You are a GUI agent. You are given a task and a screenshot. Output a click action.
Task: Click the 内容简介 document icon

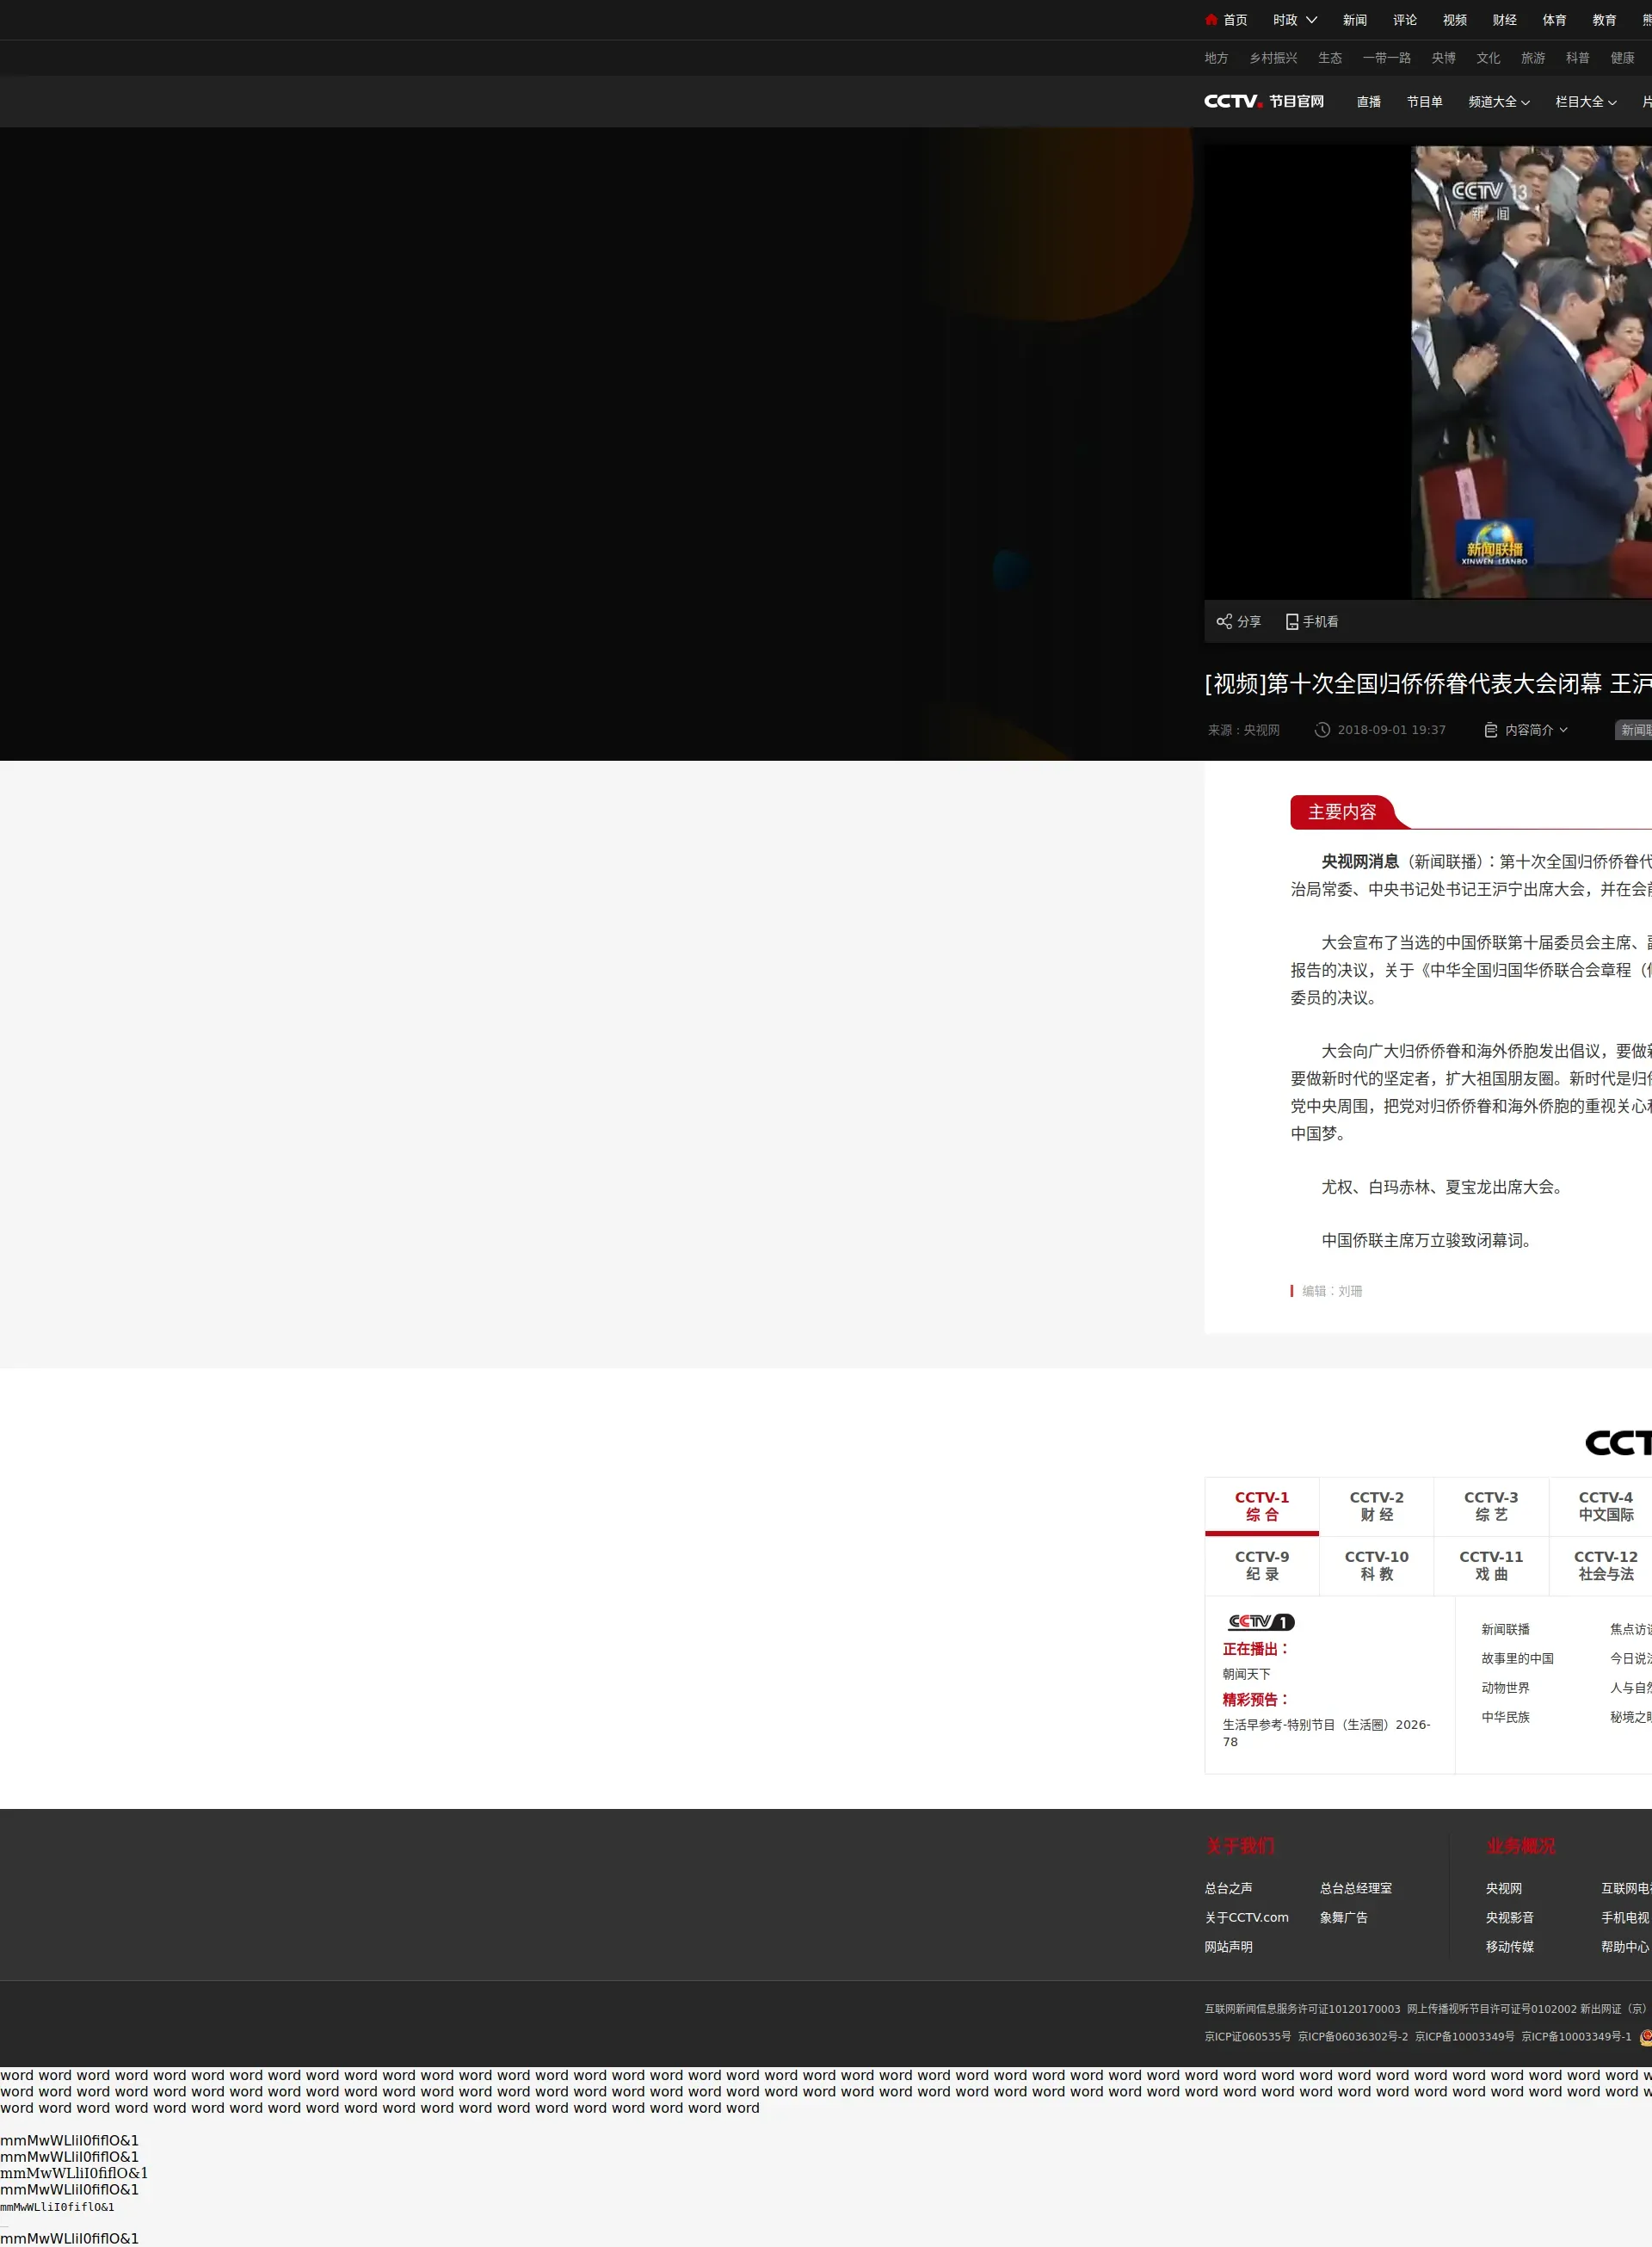pyautogui.click(x=1490, y=730)
